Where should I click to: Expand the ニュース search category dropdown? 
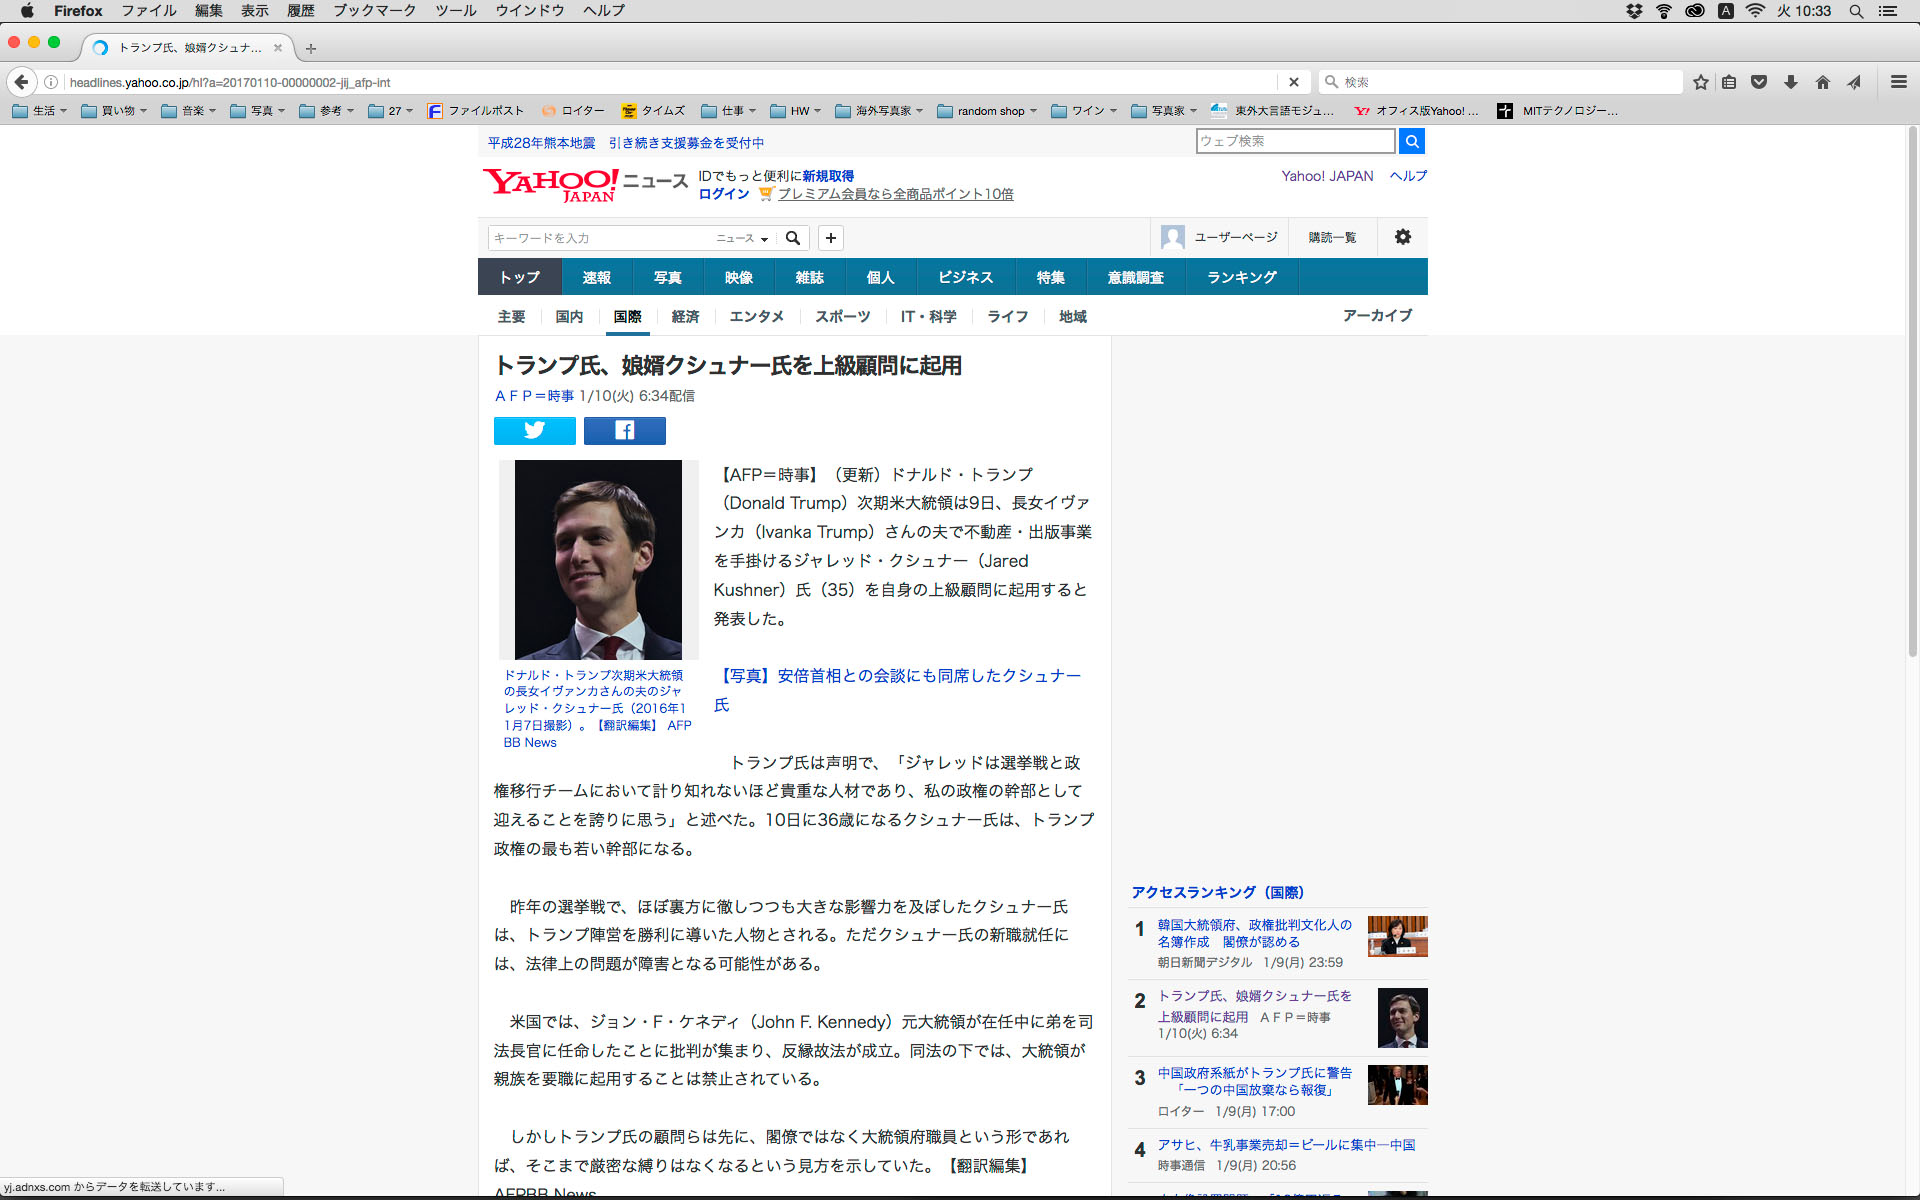[x=742, y=238]
